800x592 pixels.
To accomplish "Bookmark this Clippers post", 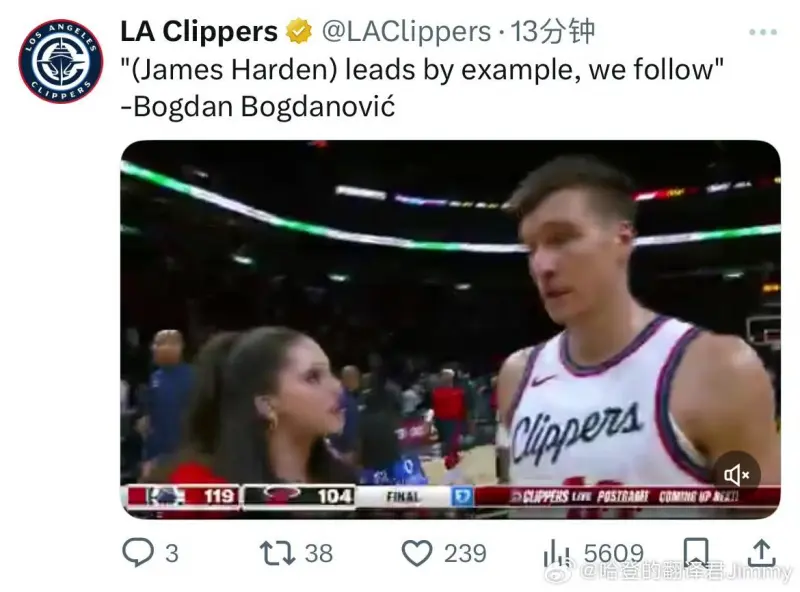I will (x=696, y=552).
